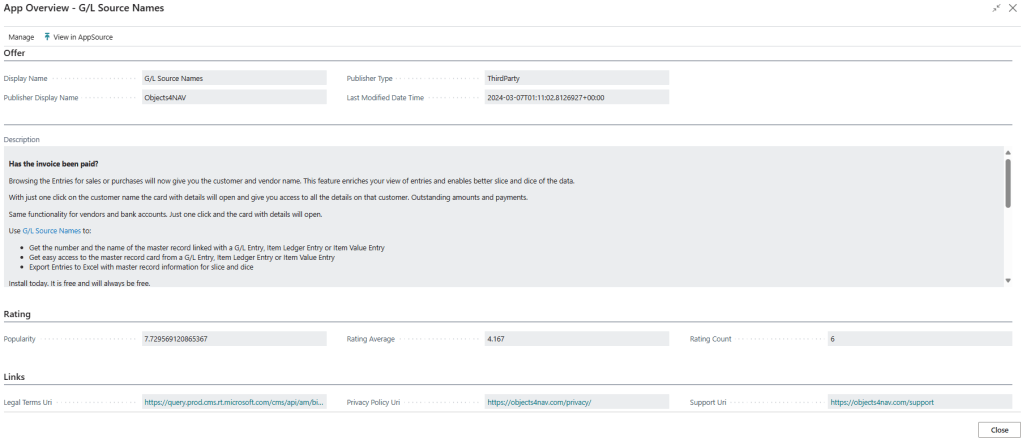Viewport: 1022px width, 440px height.
Task: Click the Publisher Display Name field
Action: pyautogui.click(x=234, y=98)
